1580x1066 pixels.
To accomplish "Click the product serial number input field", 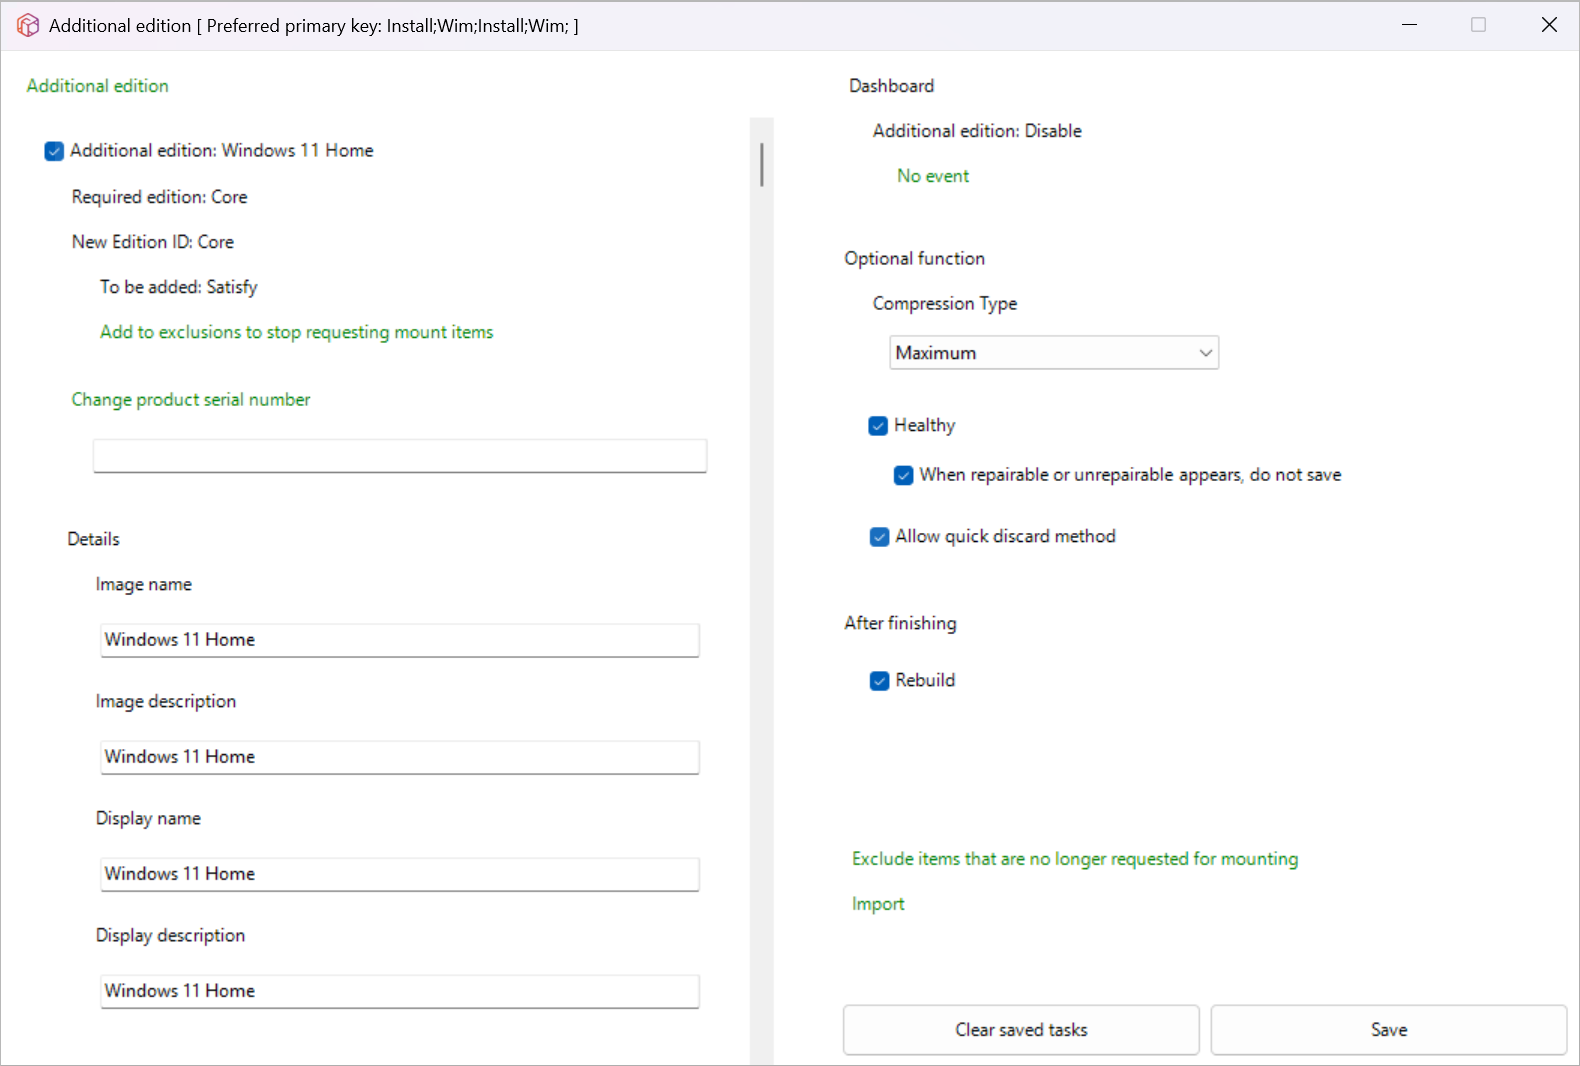I will 400,456.
